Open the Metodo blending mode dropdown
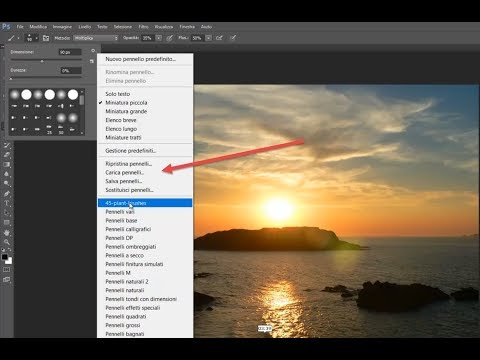 point(96,38)
